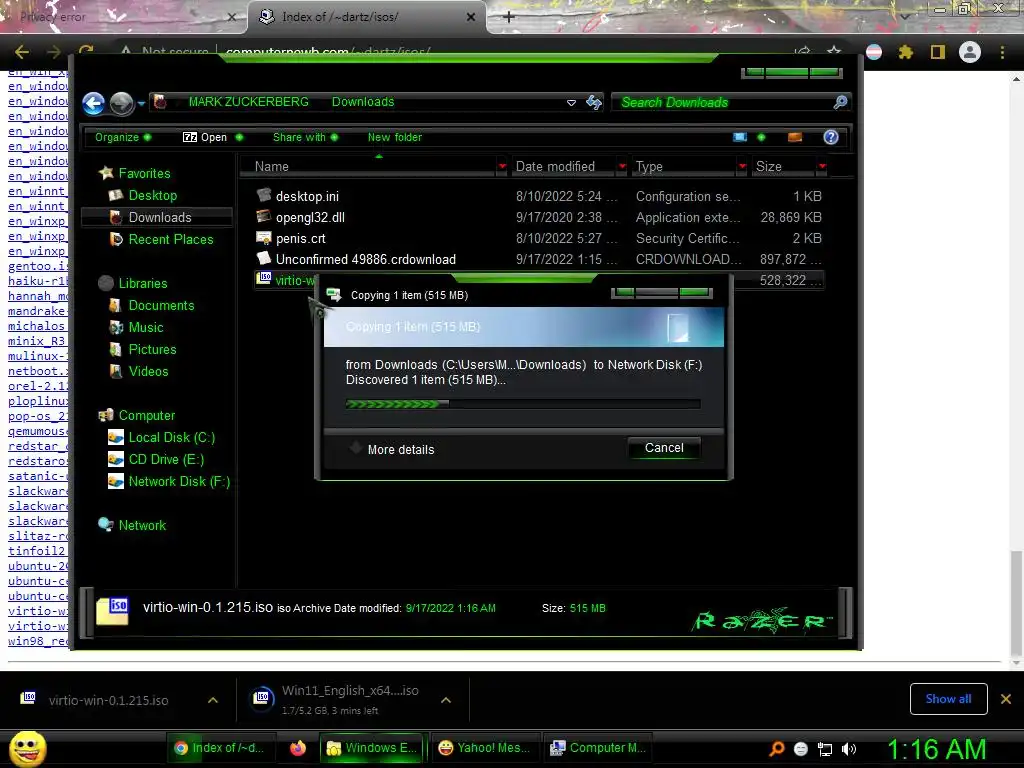Open the Videos library
The height and width of the screenshot is (768, 1024).
148,371
